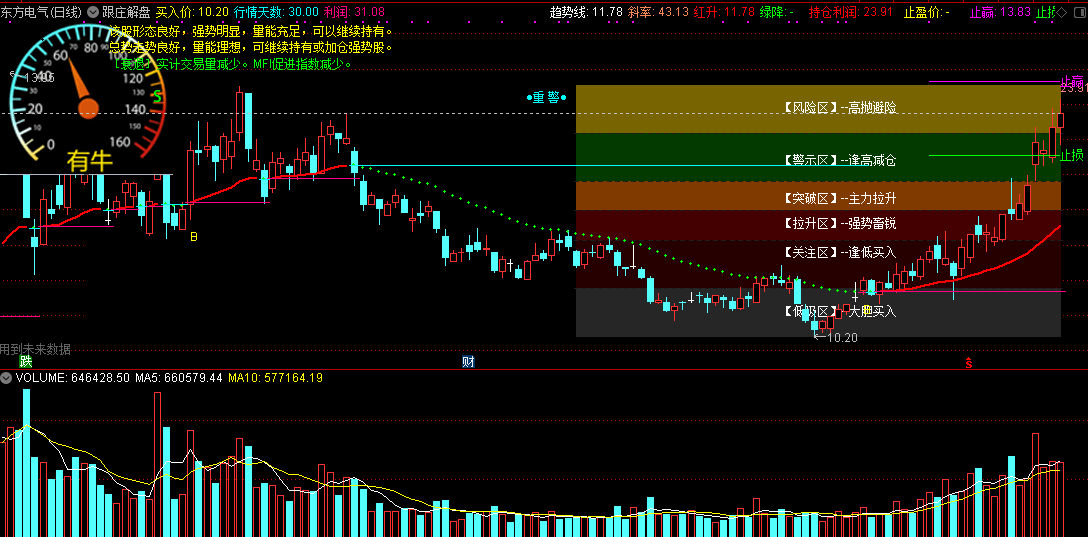Click the 【突破区】--主力拉升 zone label
Image resolution: width=1088 pixels, height=537 pixels.
[839, 199]
